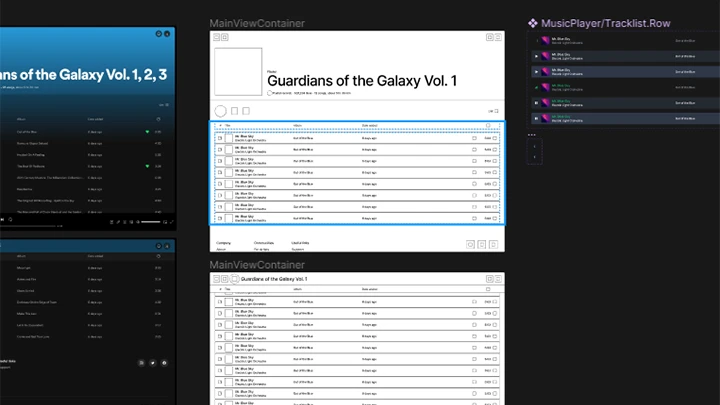
Task: Click now-playing view icon in dark player bar
Action: [x=112, y=222]
